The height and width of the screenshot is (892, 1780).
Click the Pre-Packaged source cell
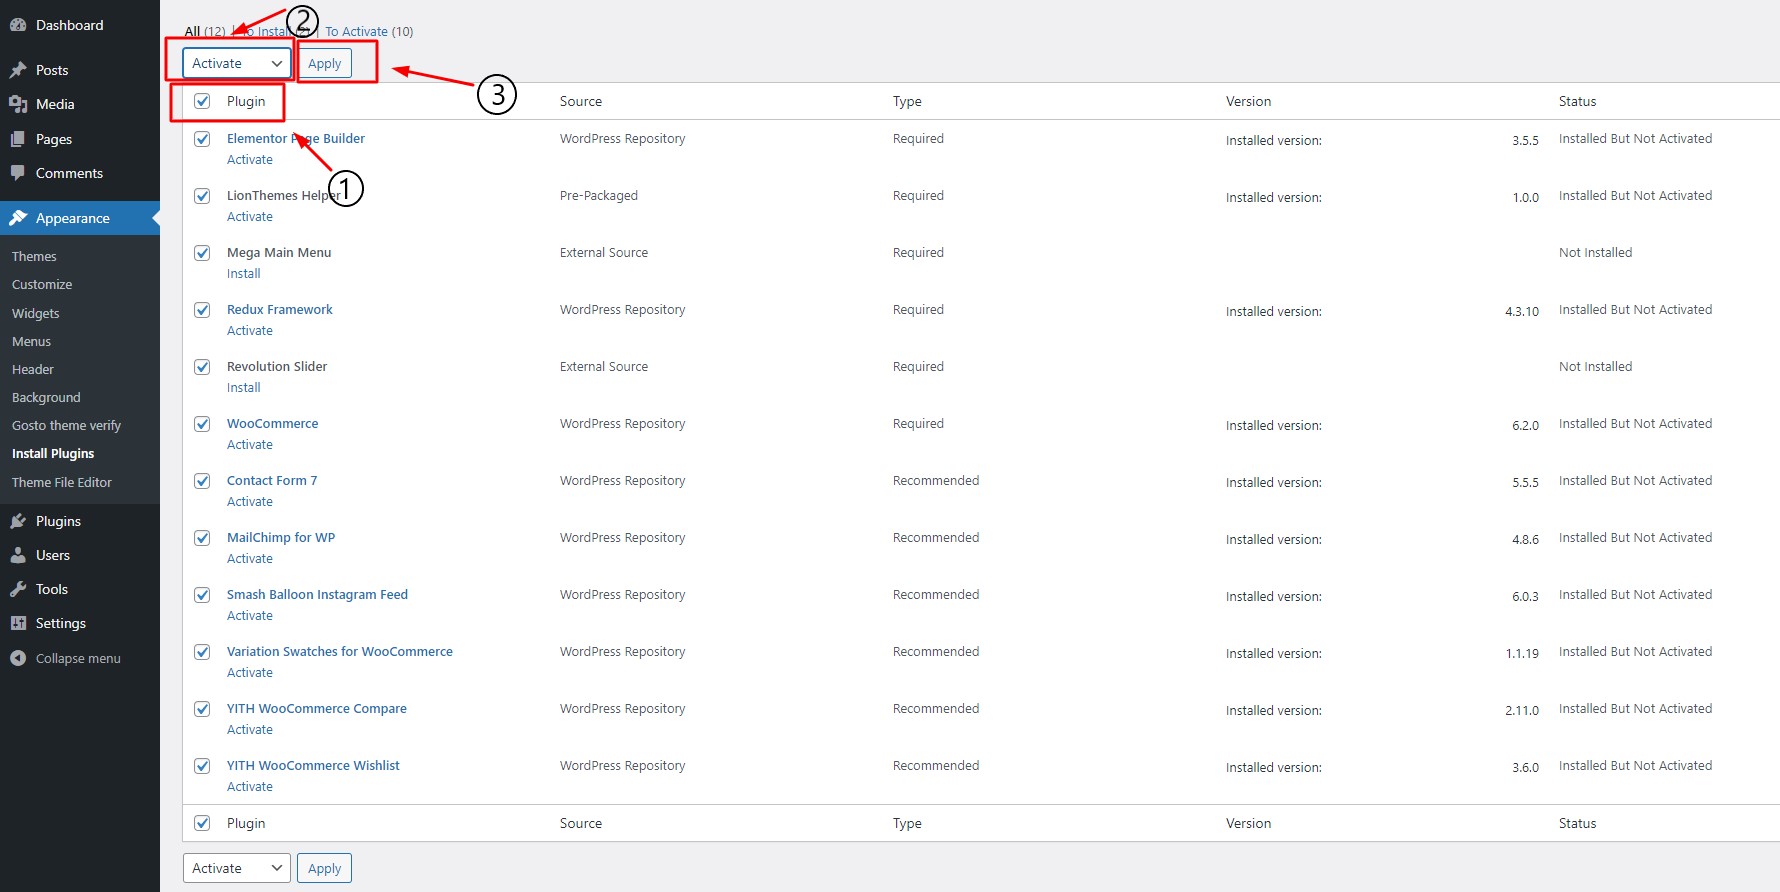599,195
